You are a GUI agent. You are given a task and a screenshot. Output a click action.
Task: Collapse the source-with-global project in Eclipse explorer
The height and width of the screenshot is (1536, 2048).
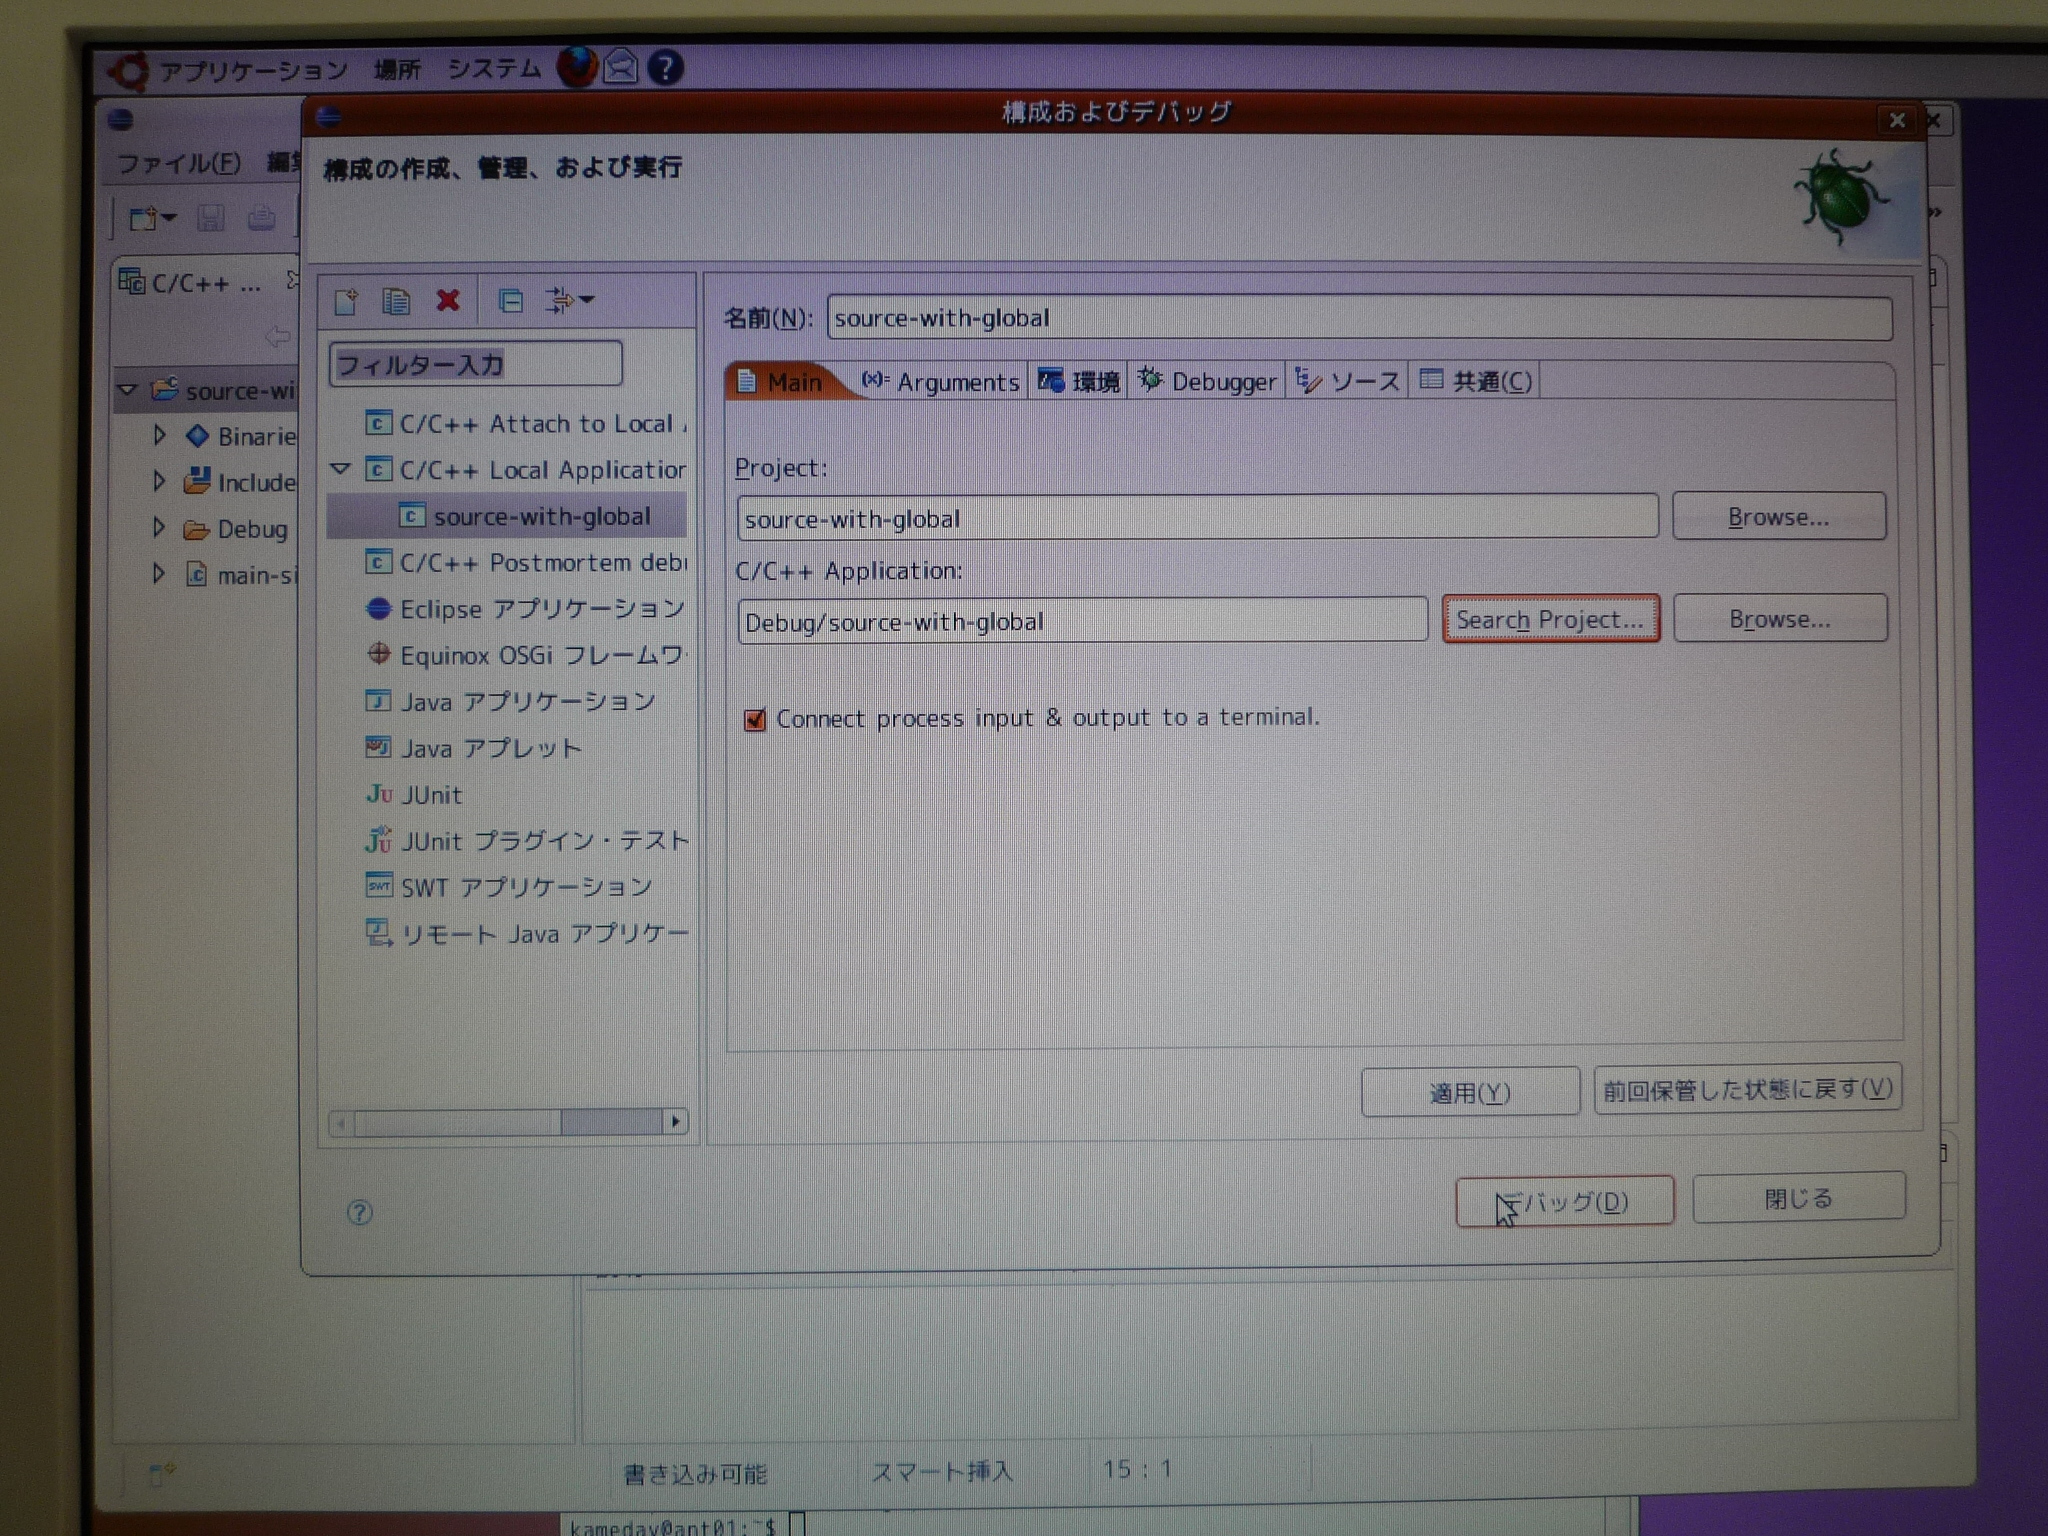[x=127, y=389]
